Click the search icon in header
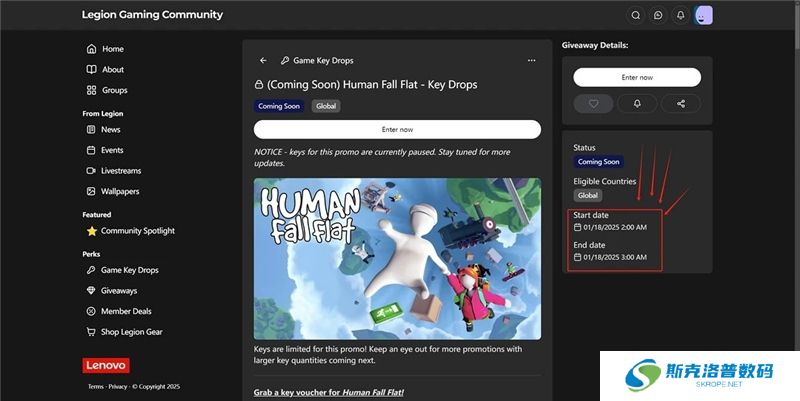This screenshot has height=401, width=800. click(635, 15)
